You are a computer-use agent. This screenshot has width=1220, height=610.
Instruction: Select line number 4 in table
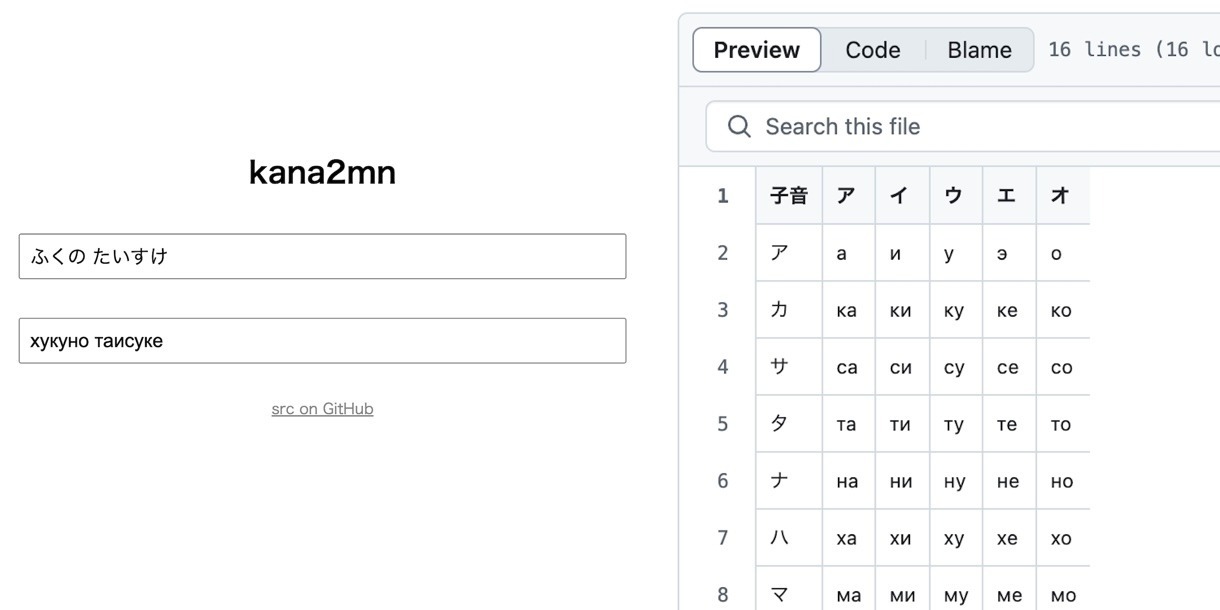[x=722, y=367]
